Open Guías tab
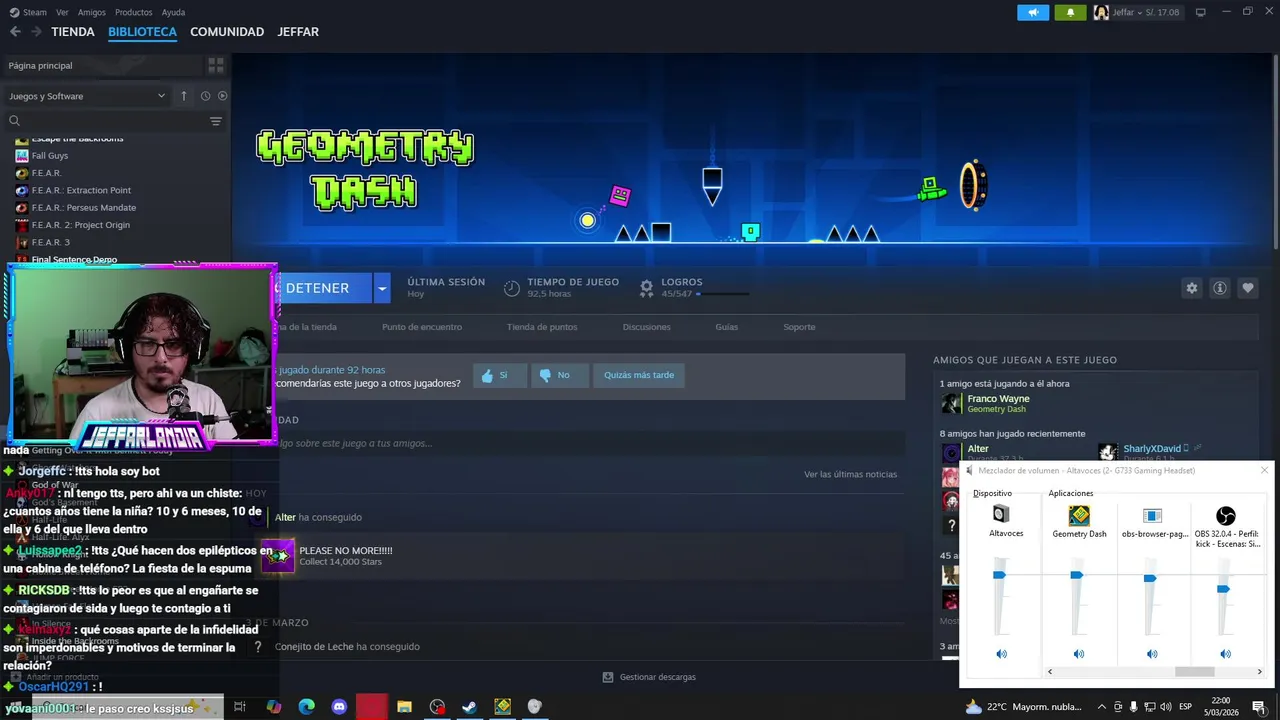Image resolution: width=1280 pixels, height=720 pixels. (x=727, y=327)
